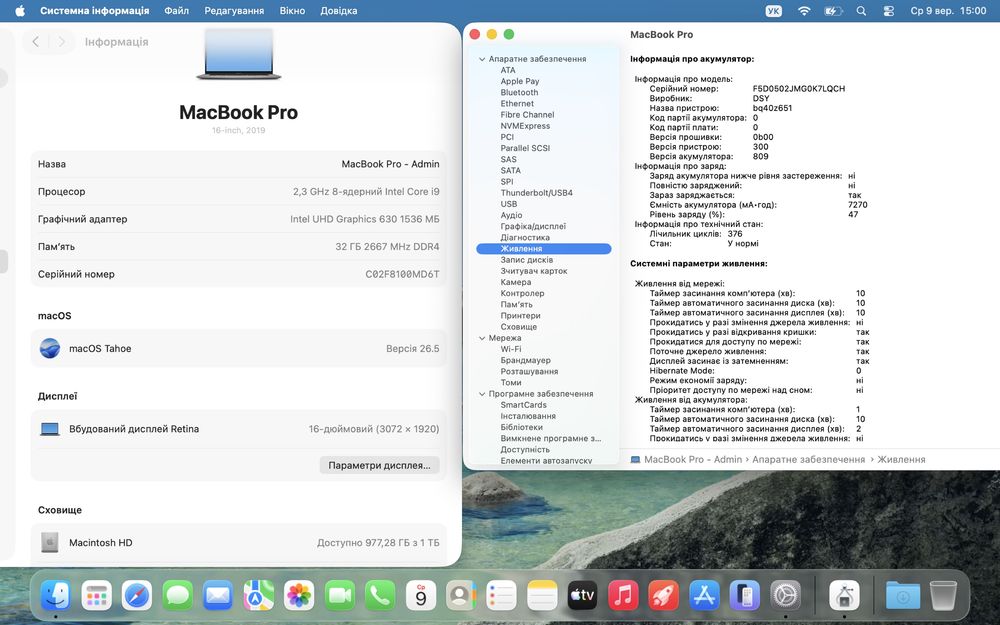Open the Файл menu
Viewport: 1000px width, 625px height.
177,11
